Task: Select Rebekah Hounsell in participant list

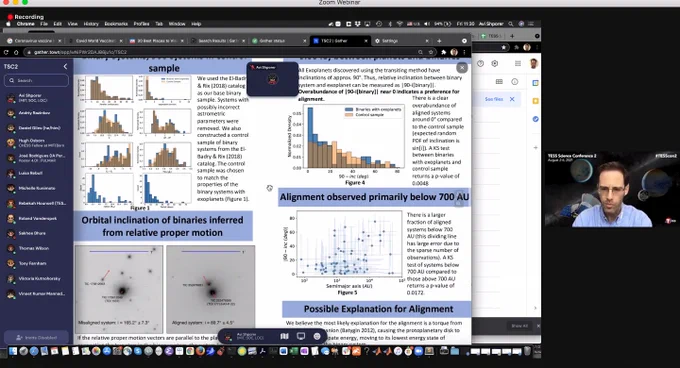Action: click(x=36, y=203)
